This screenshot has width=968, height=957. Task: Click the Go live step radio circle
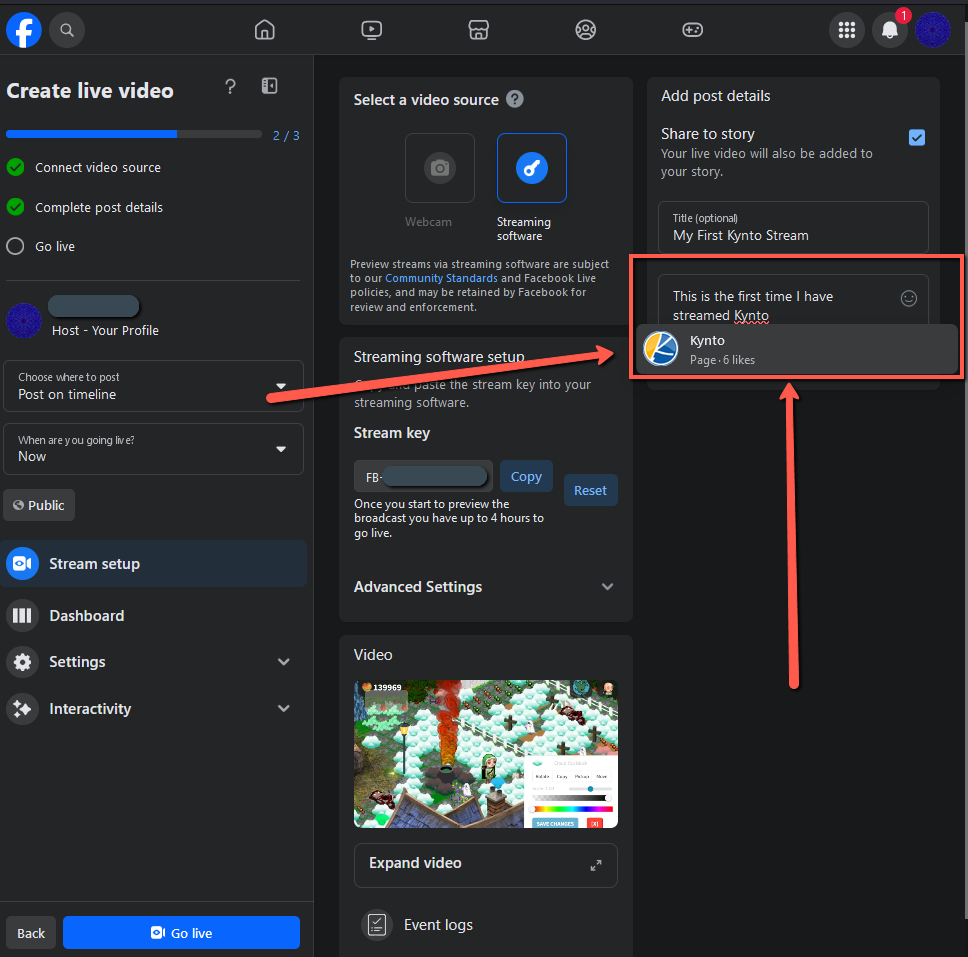coord(15,246)
